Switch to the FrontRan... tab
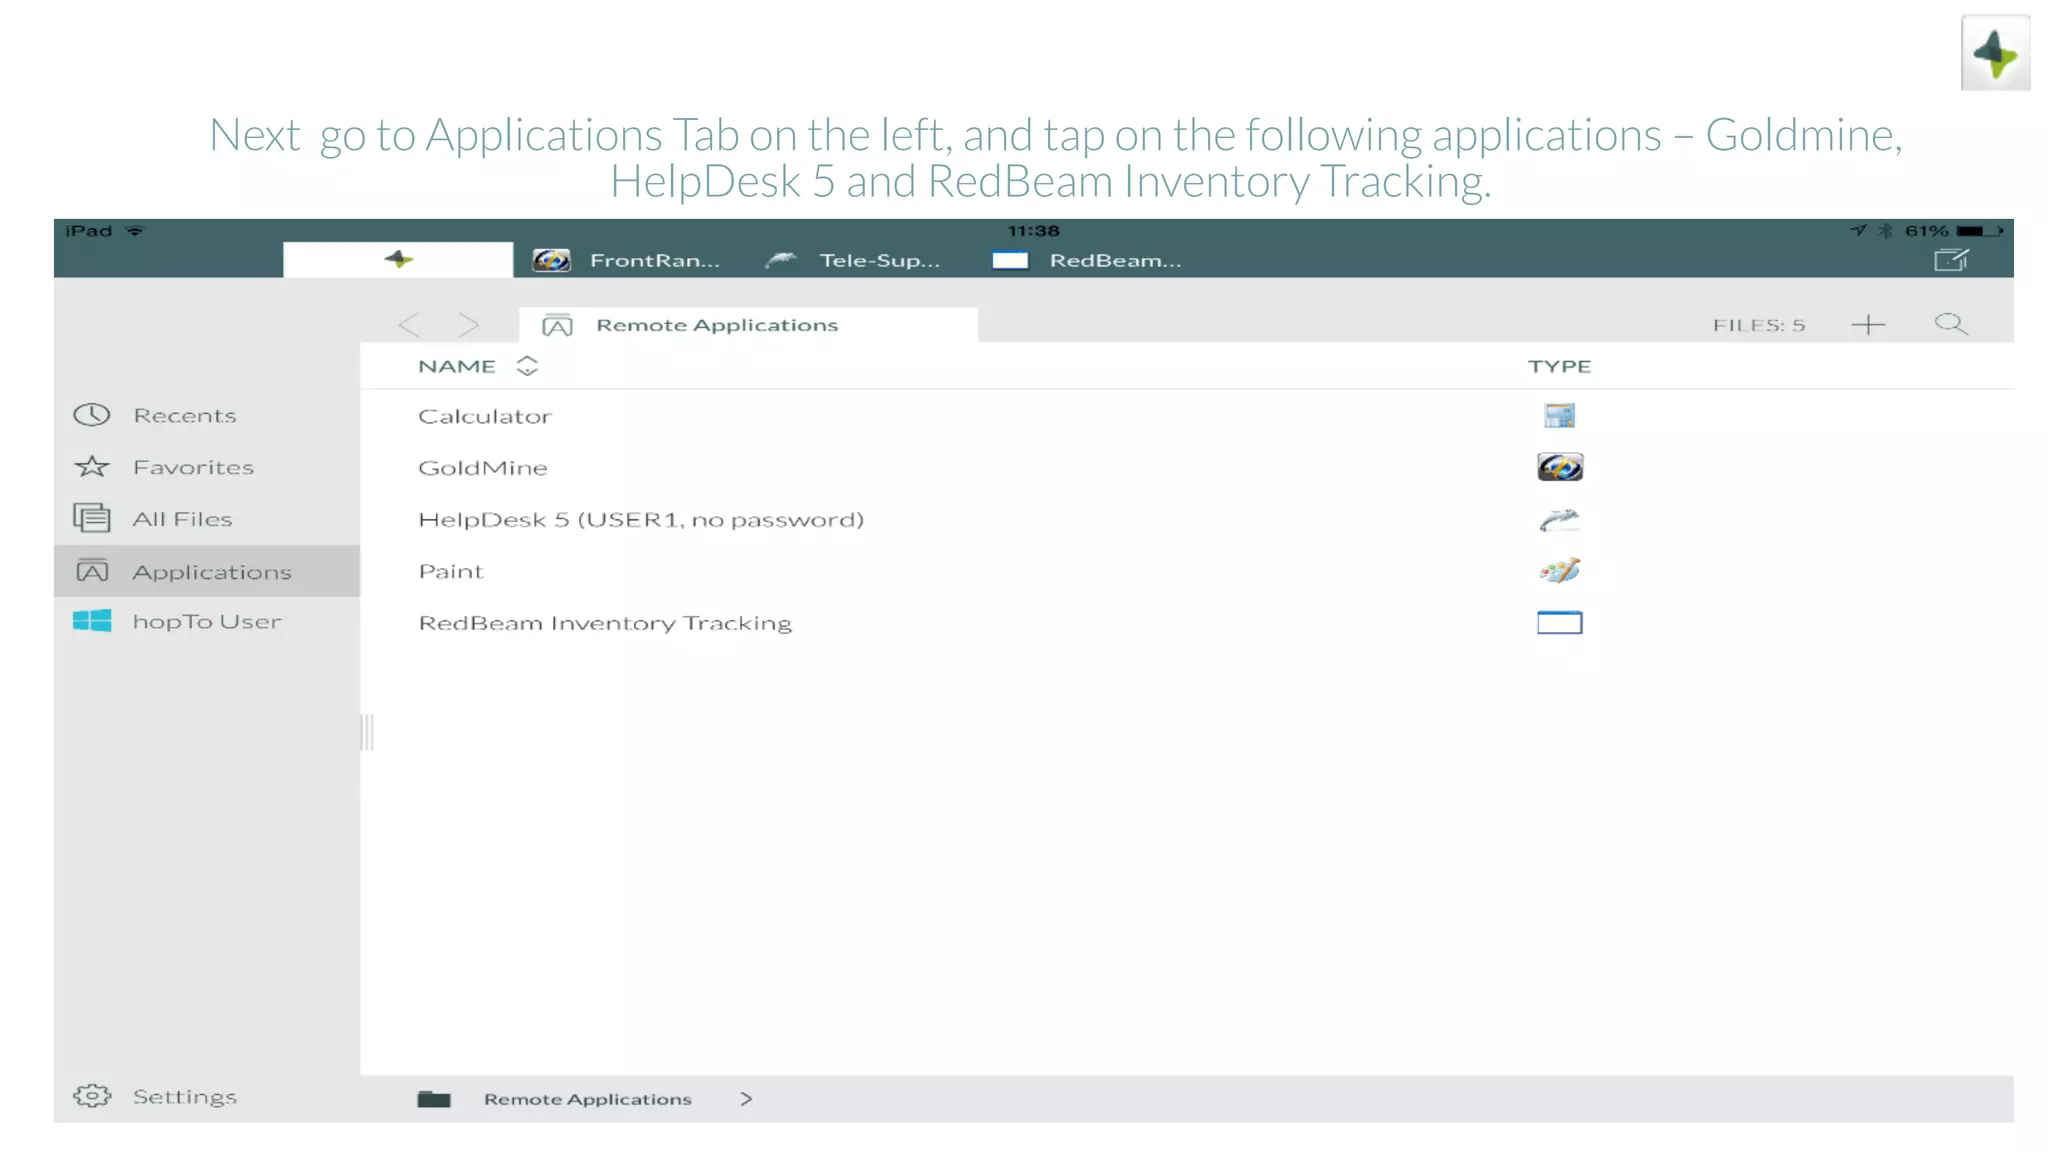This screenshot has width=2048, height=1152. (x=627, y=260)
